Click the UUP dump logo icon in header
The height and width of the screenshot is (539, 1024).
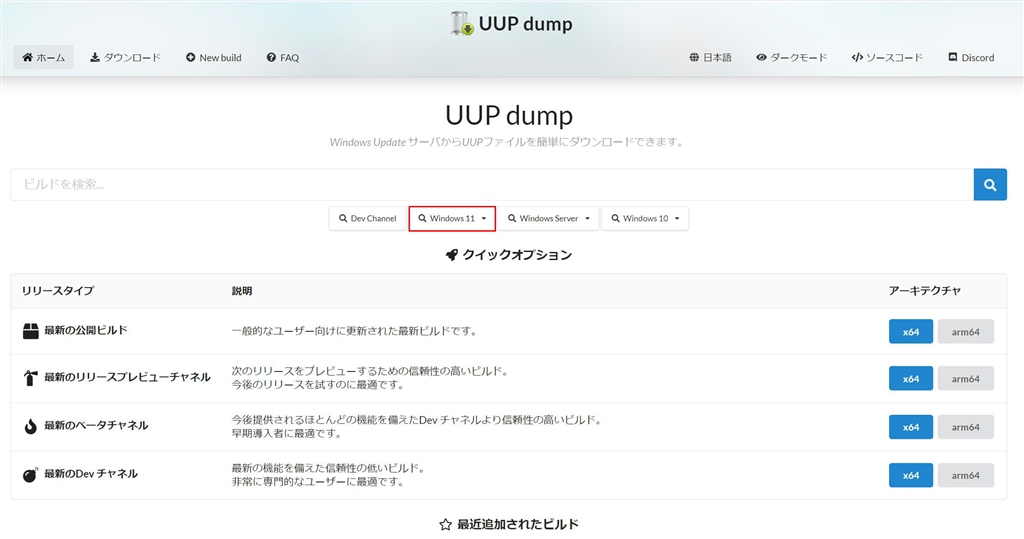[x=462, y=24]
